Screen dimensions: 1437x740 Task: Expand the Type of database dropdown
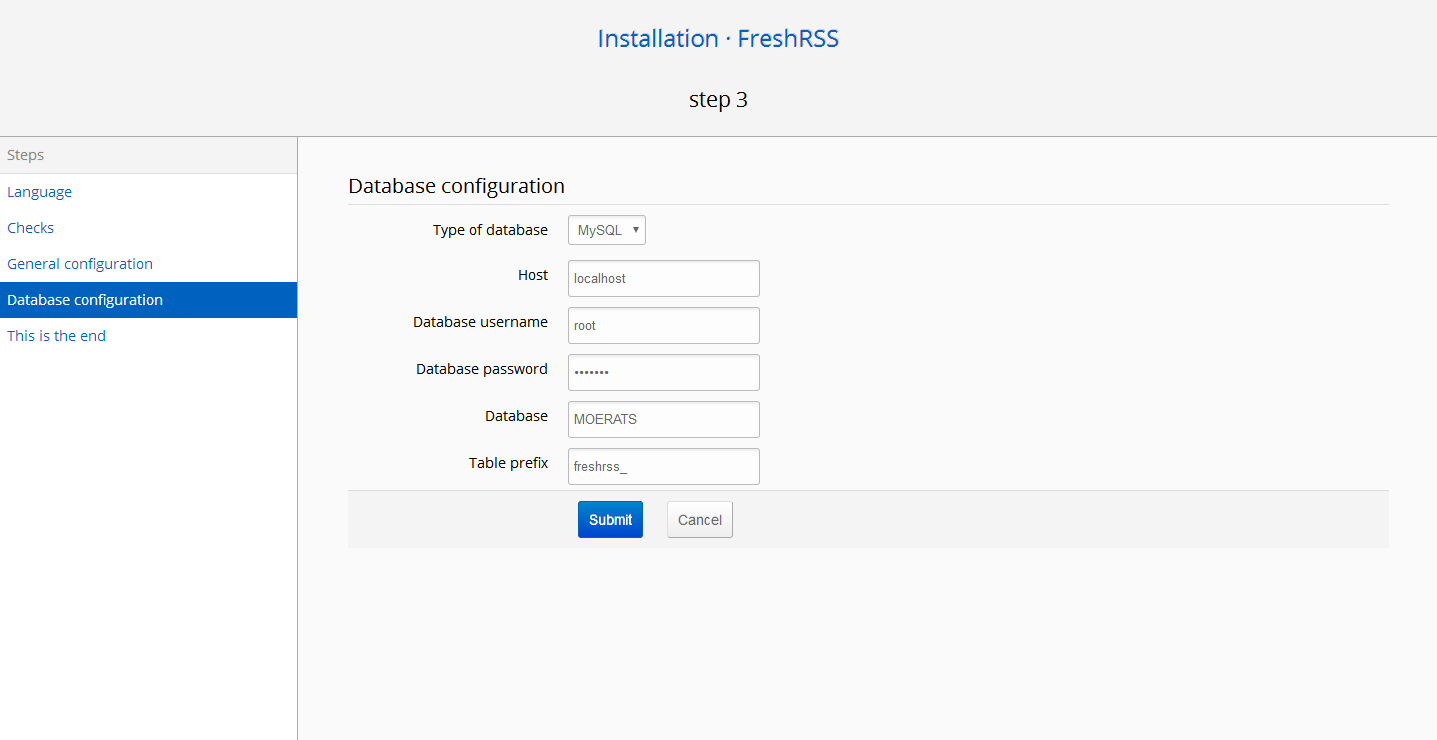click(x=607, y=230)
